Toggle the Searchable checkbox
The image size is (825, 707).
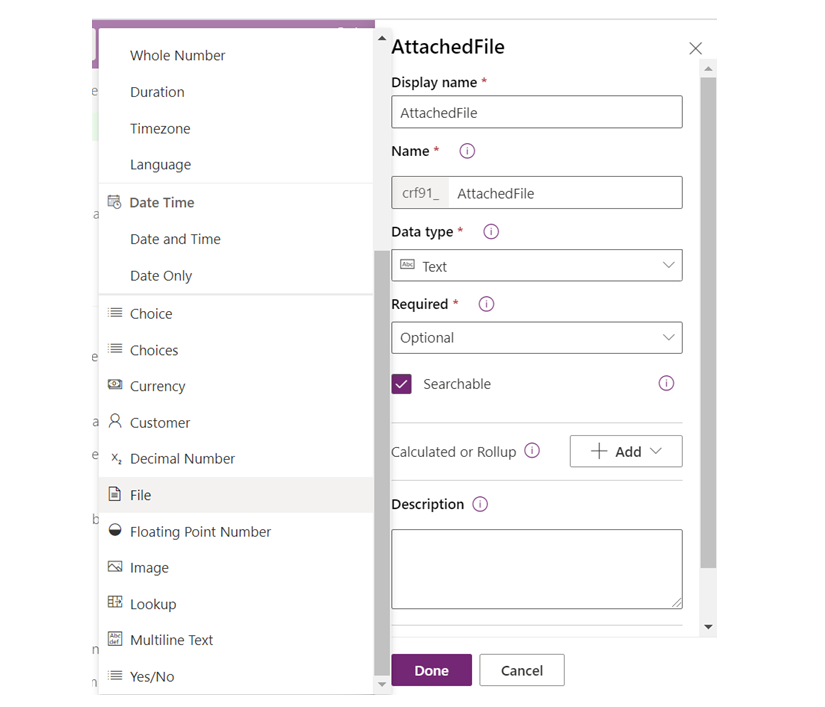(x=401, y=384)
